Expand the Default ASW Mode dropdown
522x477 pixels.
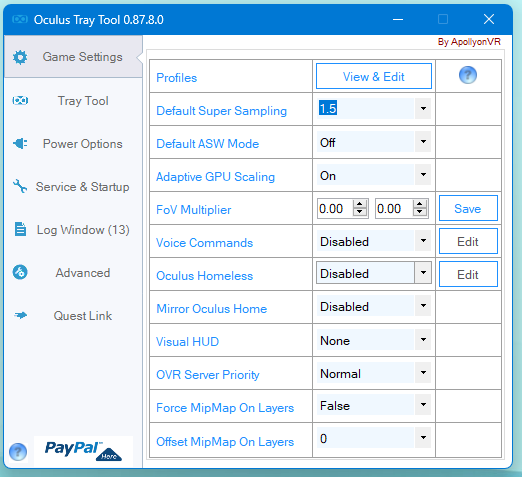[x=423, y=141]
